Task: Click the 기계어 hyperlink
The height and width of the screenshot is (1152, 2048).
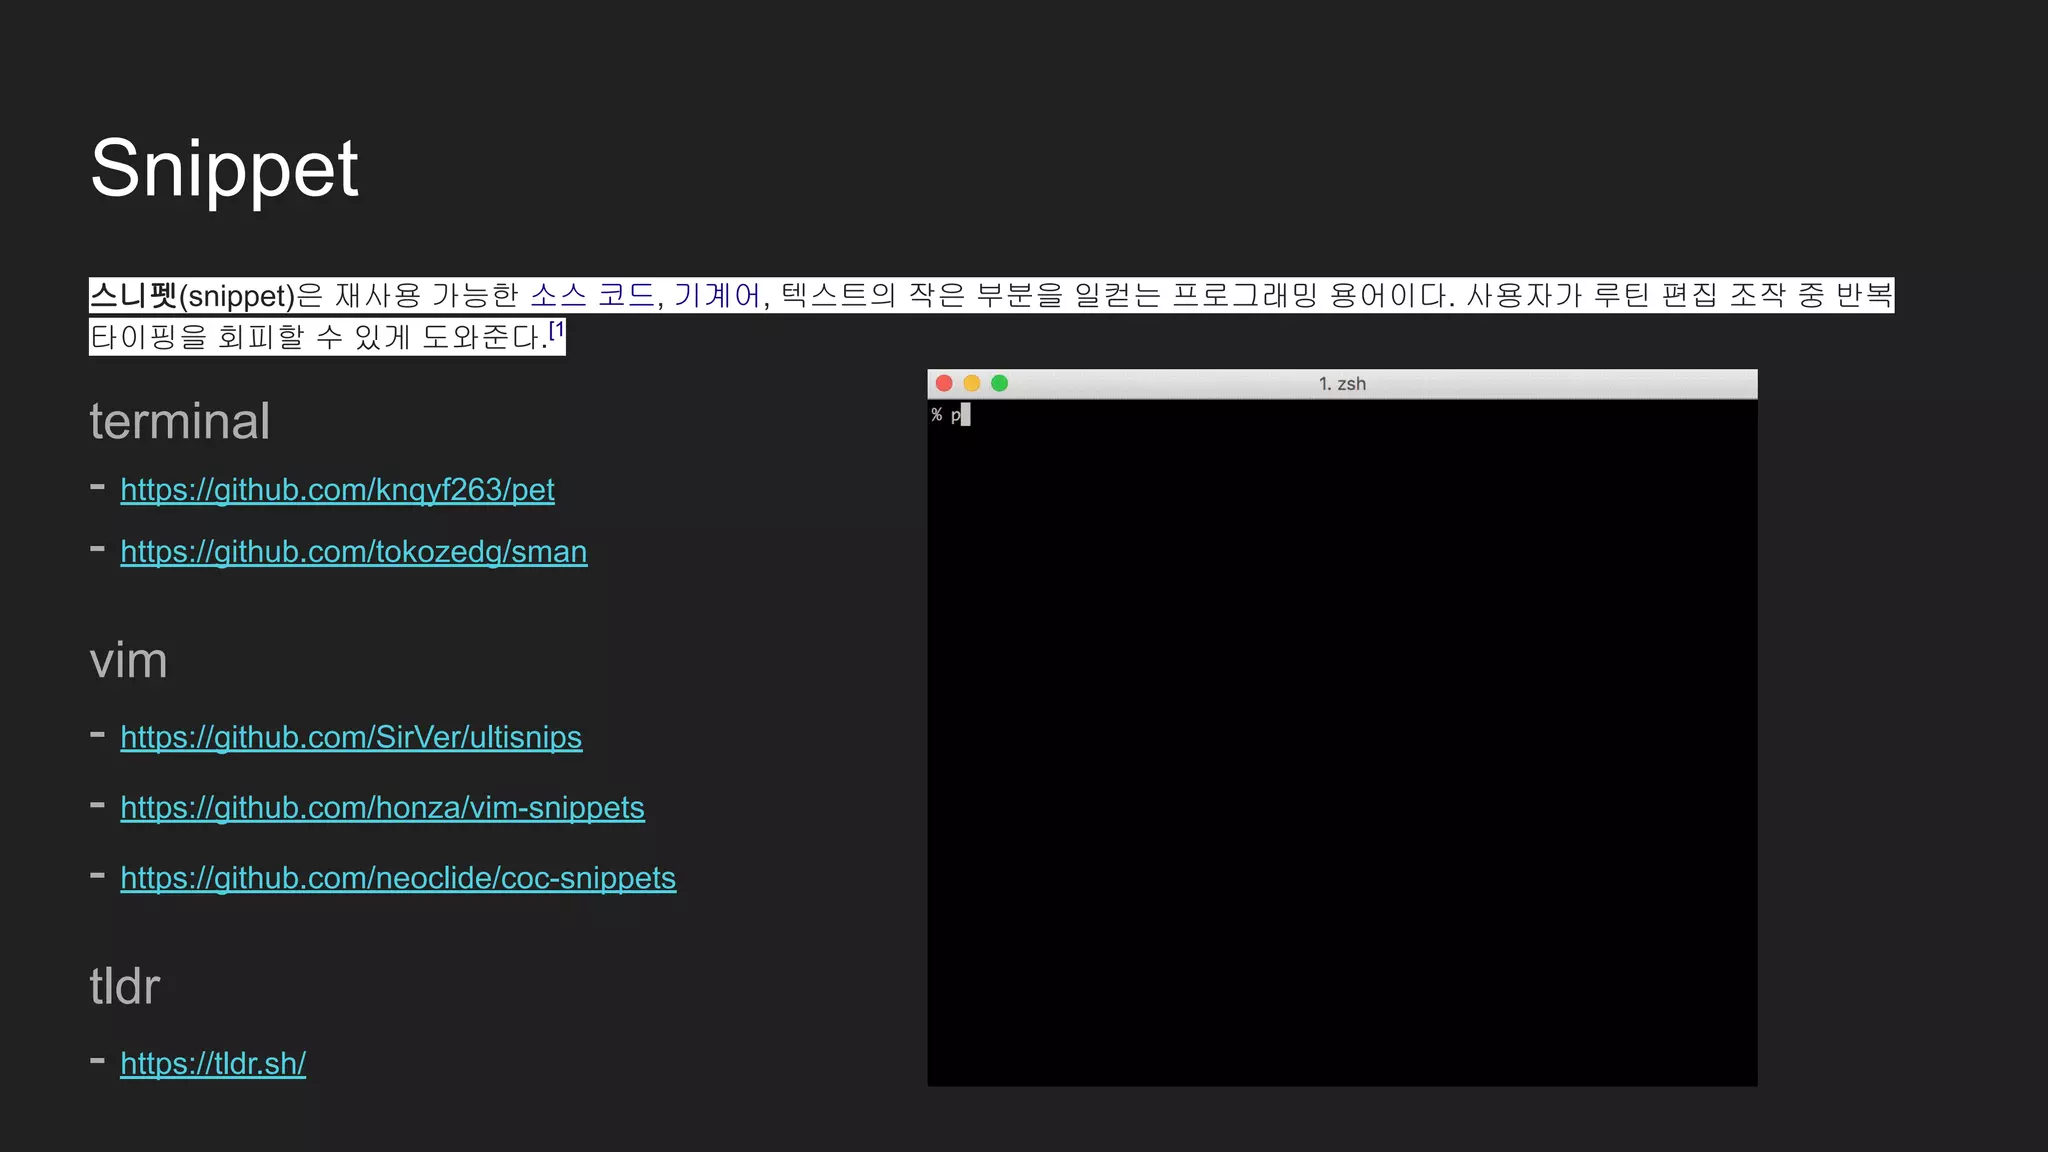Action: click(x=717, y=296)
